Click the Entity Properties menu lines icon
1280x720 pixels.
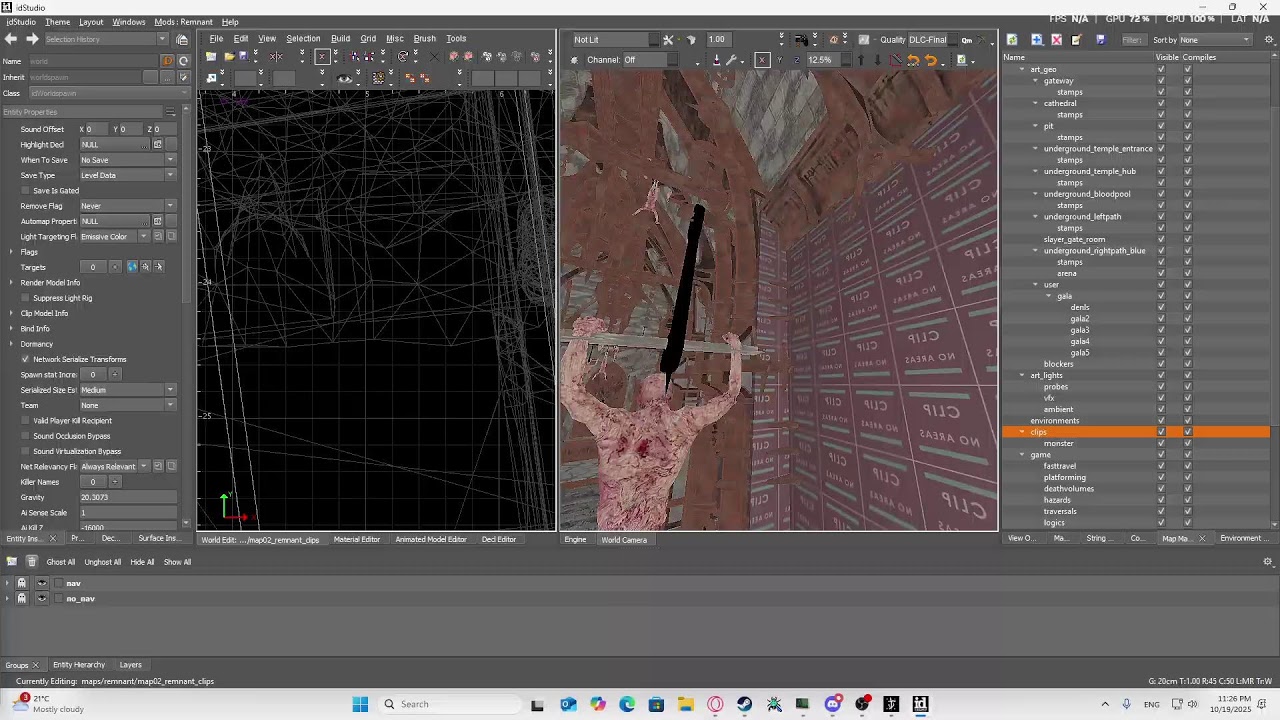(170, 112)
